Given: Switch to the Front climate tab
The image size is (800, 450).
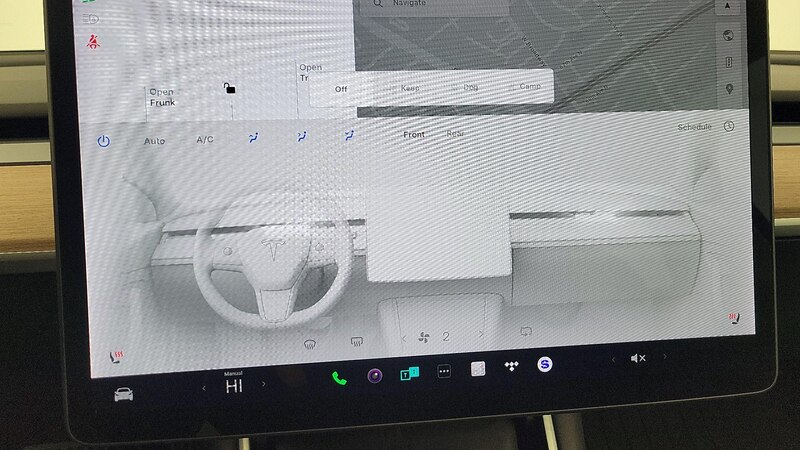Looking at the screenshot, I should coord(414,134).
